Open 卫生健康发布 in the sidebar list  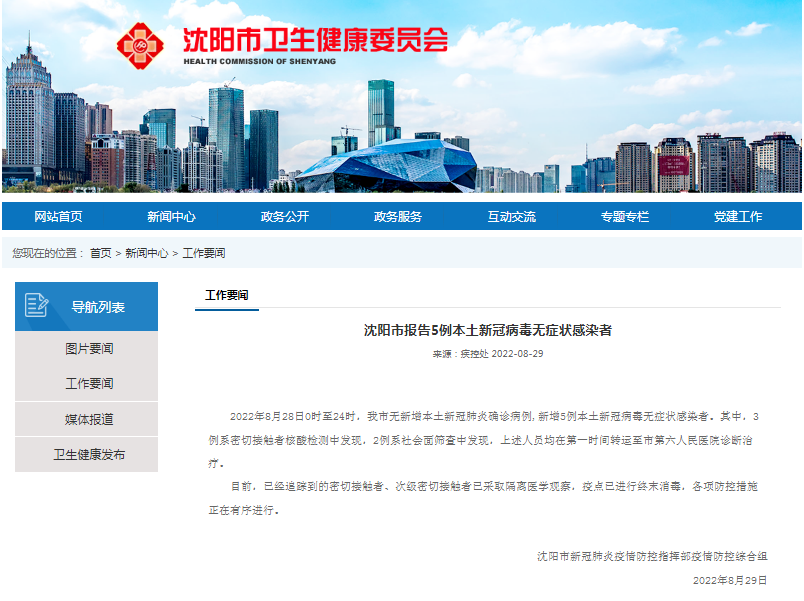pos(89,455)
